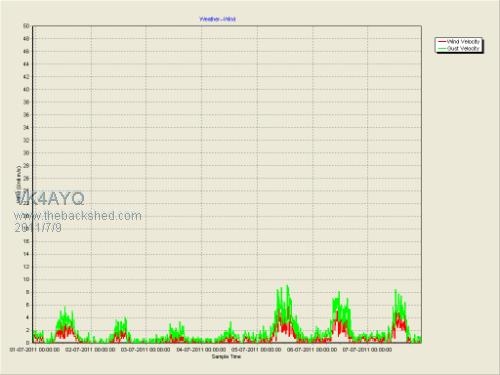Click the 30 value on the Y axis
The height and width of the screenshot is (375, 500).
point(26,153)
